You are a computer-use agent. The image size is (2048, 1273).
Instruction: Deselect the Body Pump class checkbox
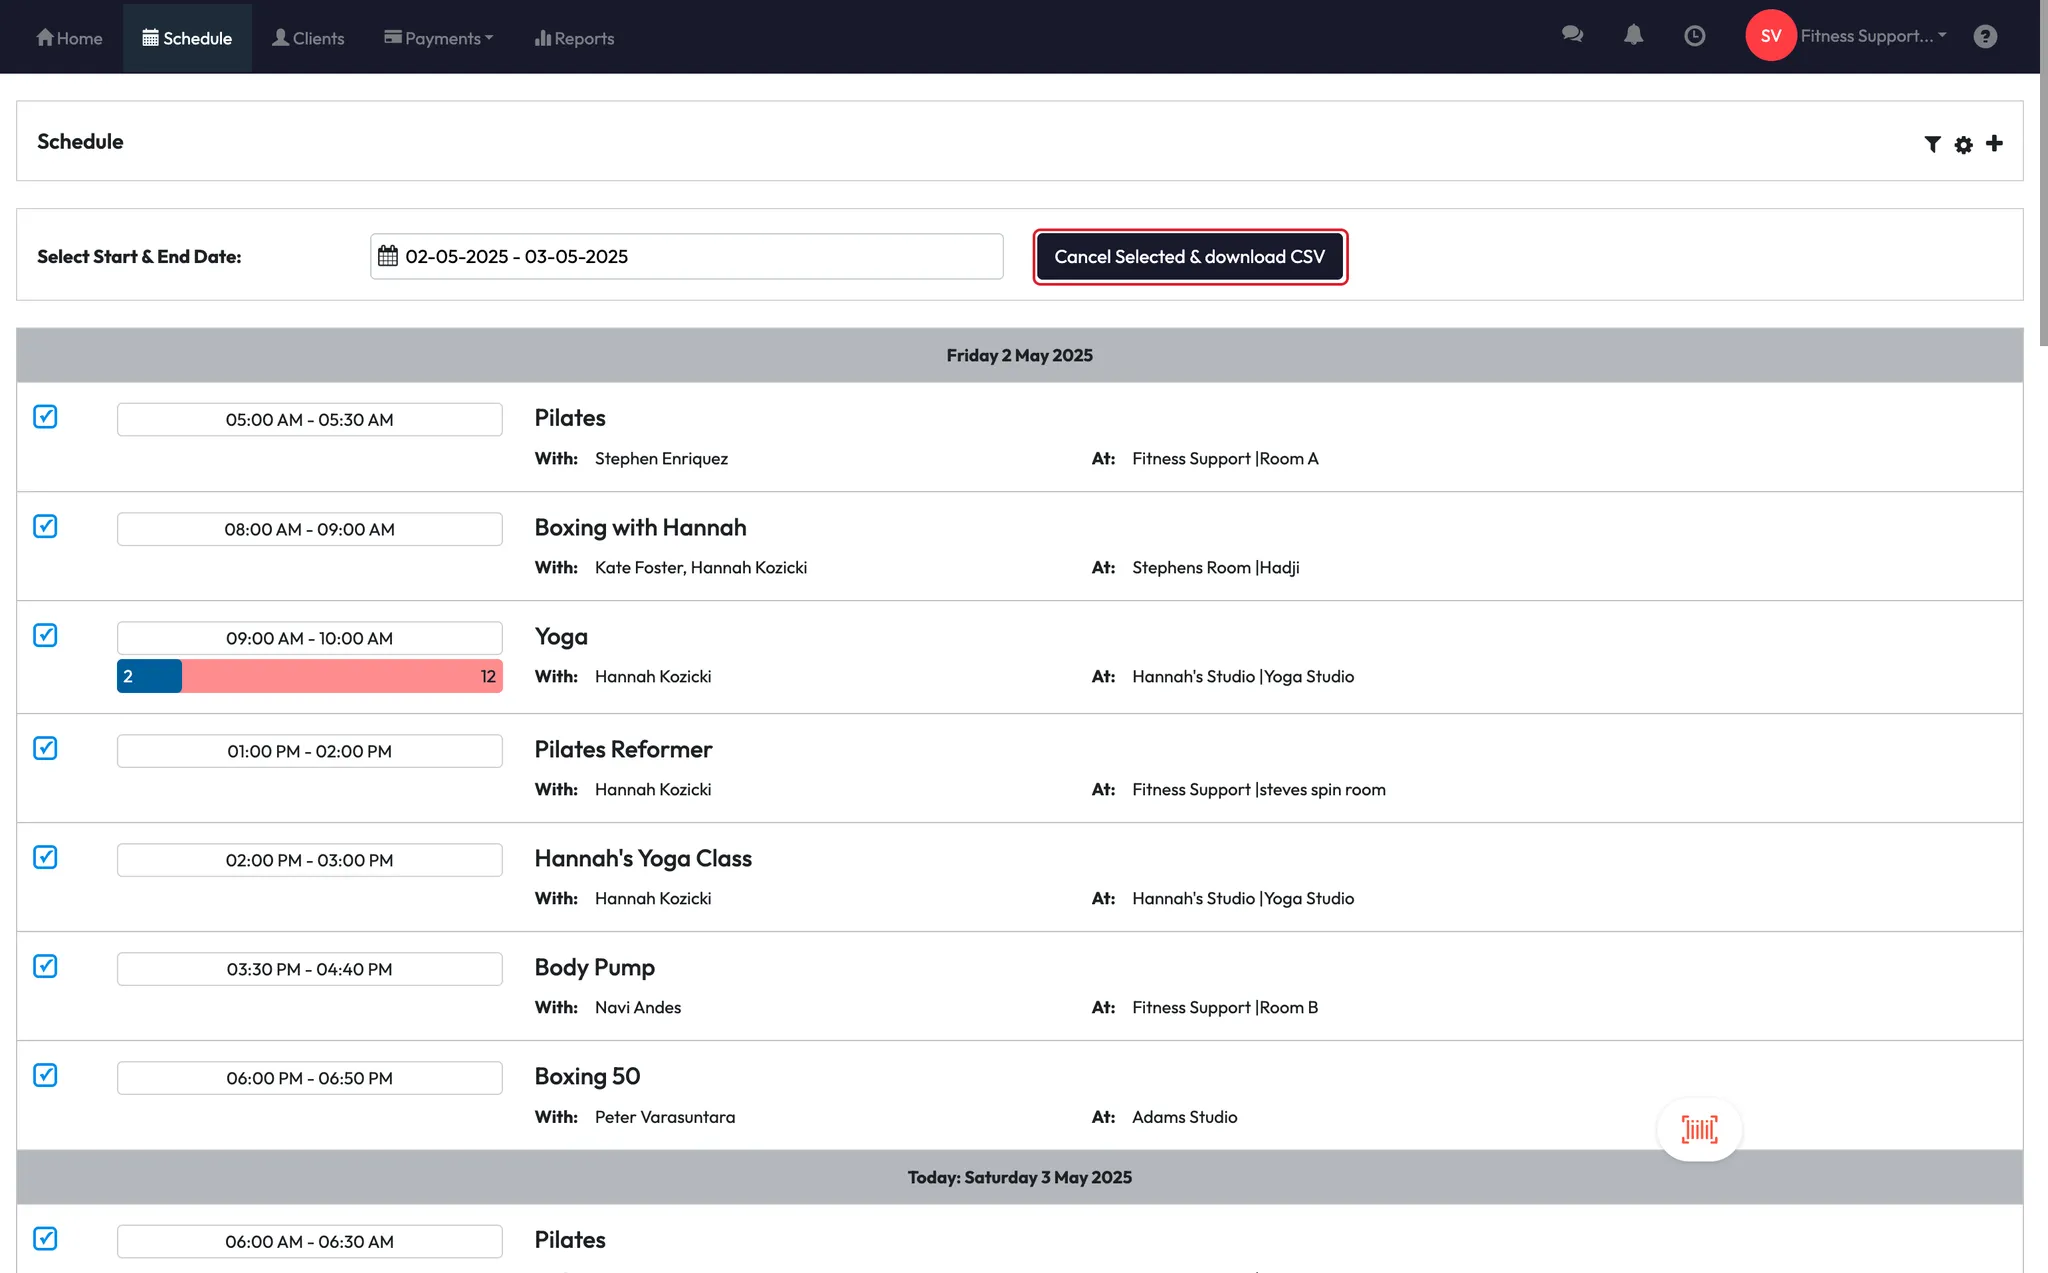click(45, 966)
